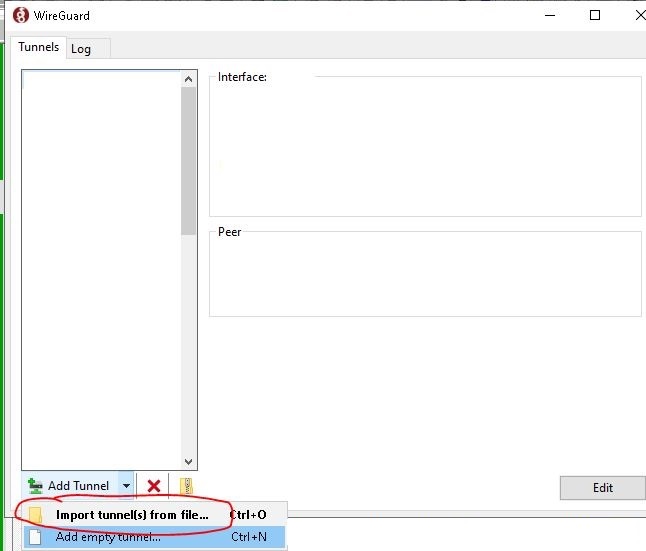Click inside the empty tunnels list
The height and width of the screenshot is (551, 646).
[x=100, y=270]
